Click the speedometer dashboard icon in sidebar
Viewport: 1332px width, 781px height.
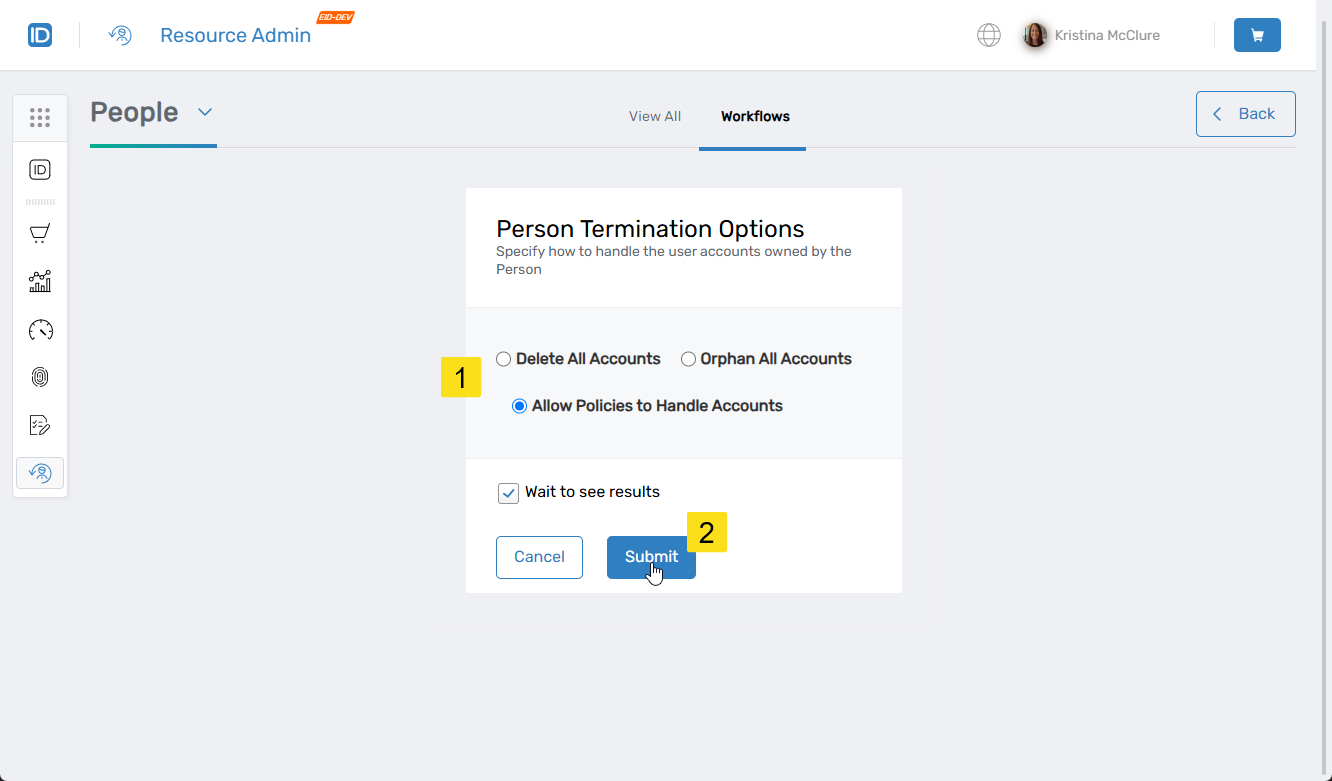[40, 330]
